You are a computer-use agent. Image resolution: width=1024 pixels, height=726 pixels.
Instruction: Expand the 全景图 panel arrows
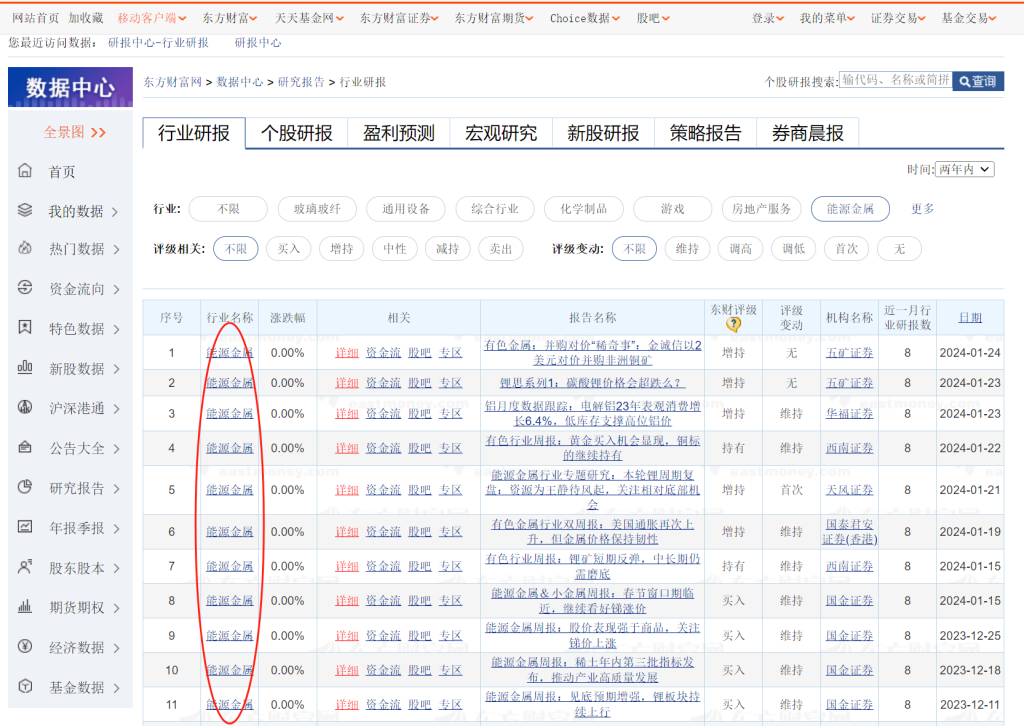pyautogui.click(x=98, y=132)
